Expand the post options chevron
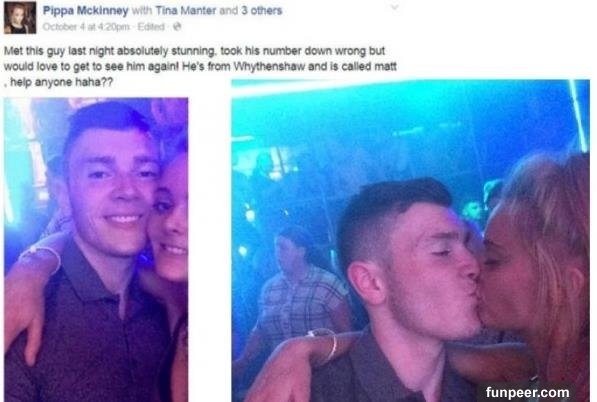 (x=395, y=7)
